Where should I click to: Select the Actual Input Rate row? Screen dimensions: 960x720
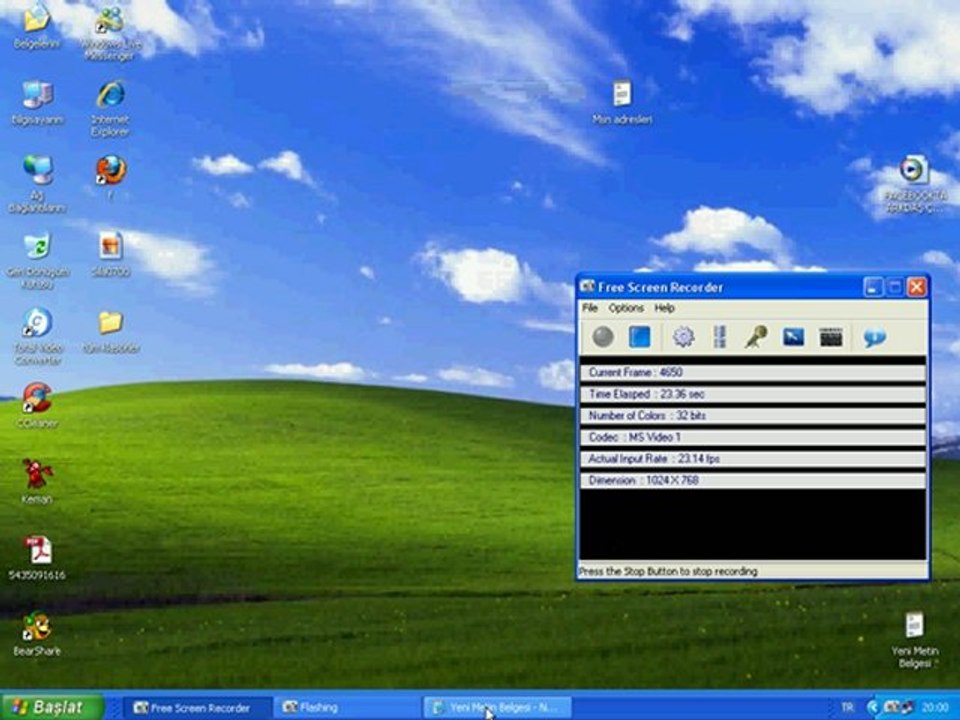752,458
